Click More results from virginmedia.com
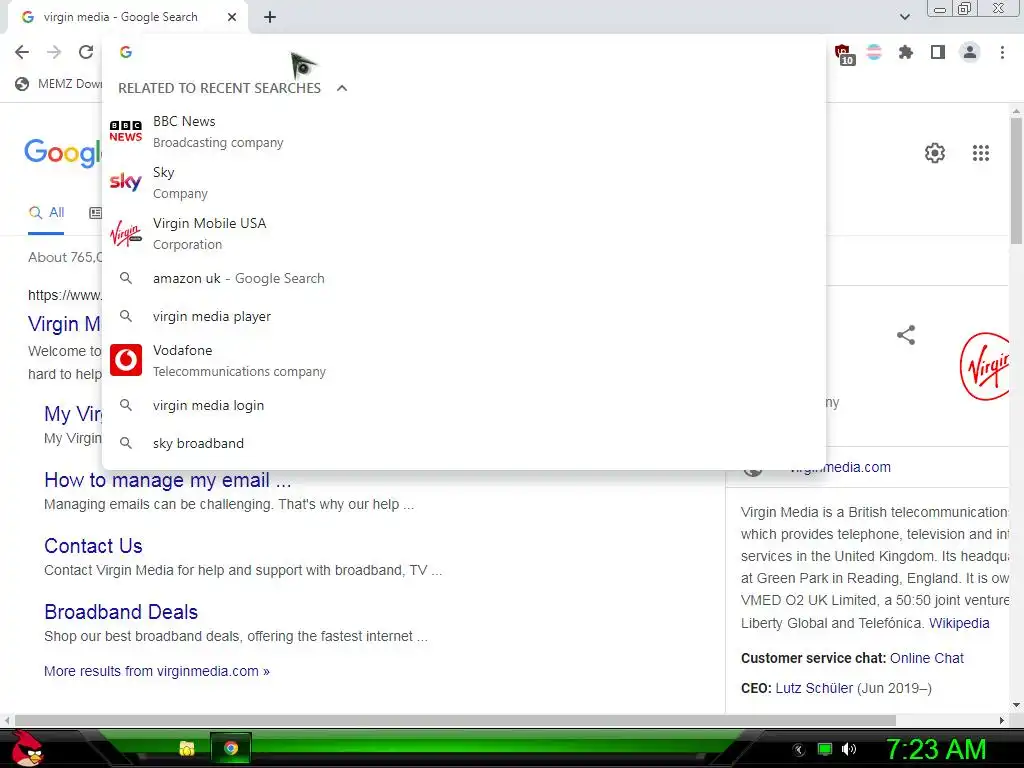This screenshot has width=1024, height=768. coord(157,671)
